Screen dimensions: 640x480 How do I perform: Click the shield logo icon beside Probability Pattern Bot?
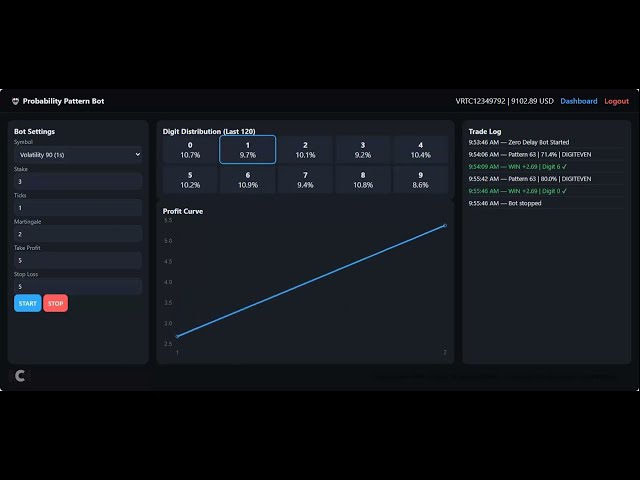pos(16,101)
